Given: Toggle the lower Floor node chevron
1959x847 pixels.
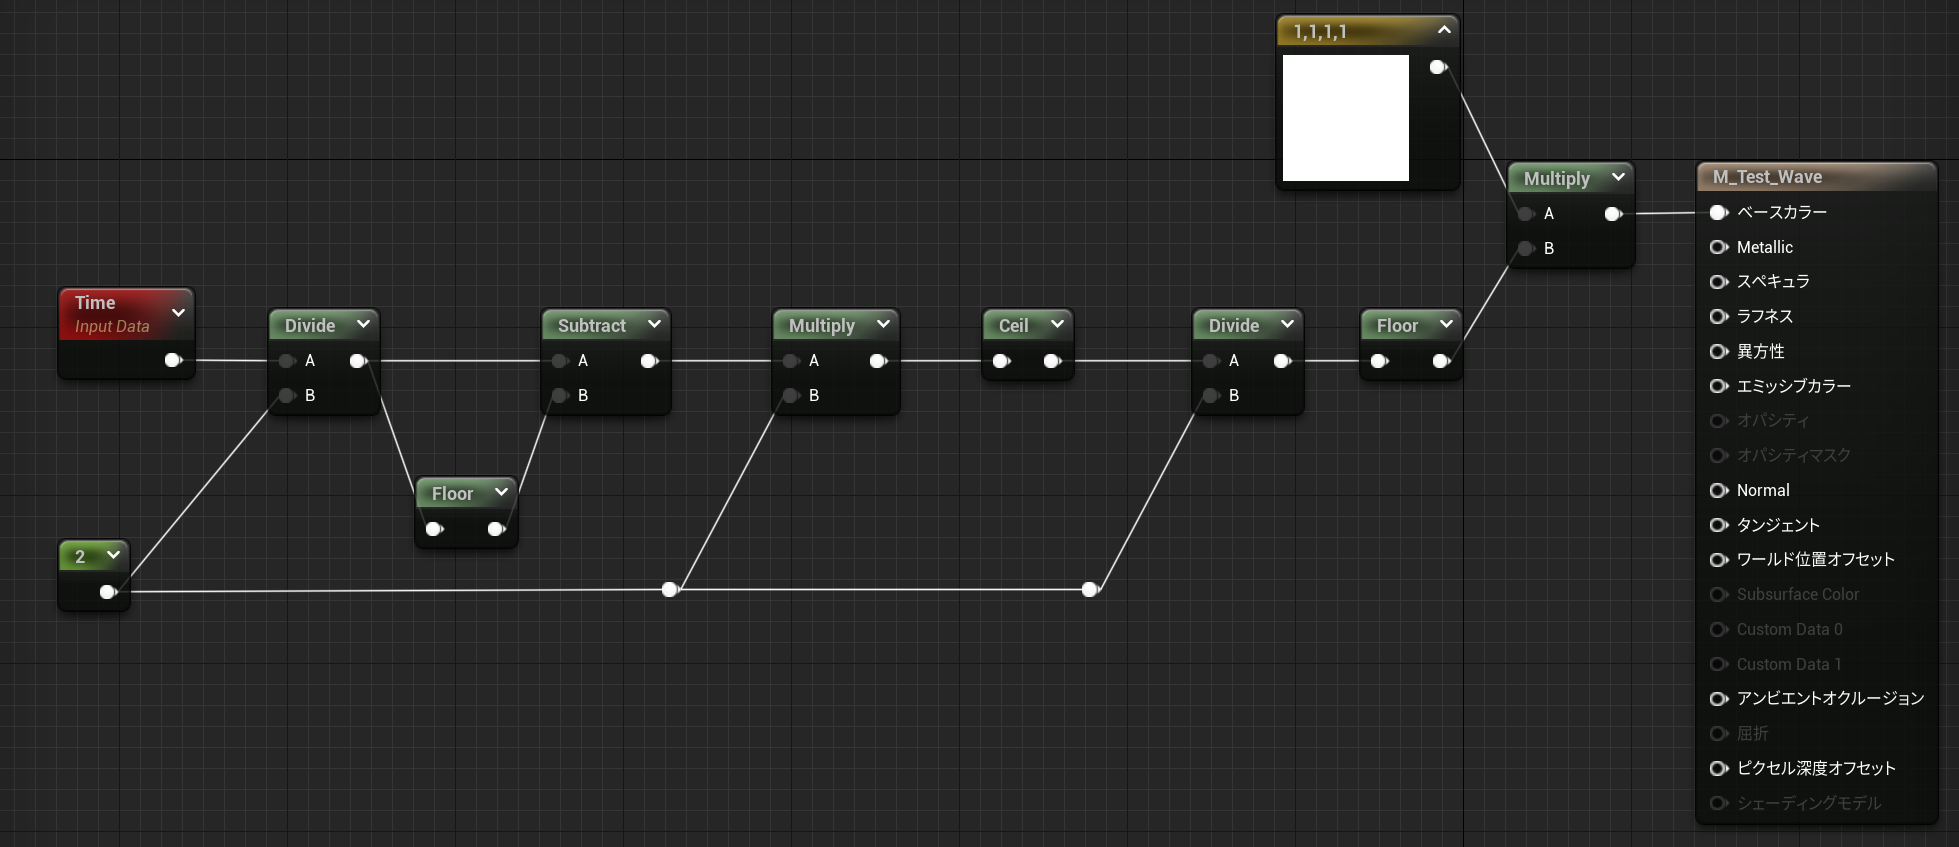Looking at the screenshot, I should pyautogui.click(x=501, y=492).
